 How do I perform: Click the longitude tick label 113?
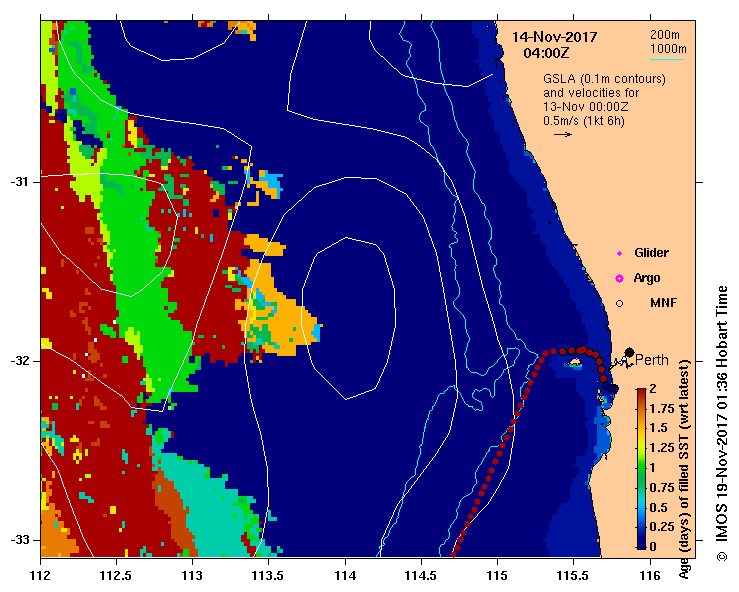192,576
